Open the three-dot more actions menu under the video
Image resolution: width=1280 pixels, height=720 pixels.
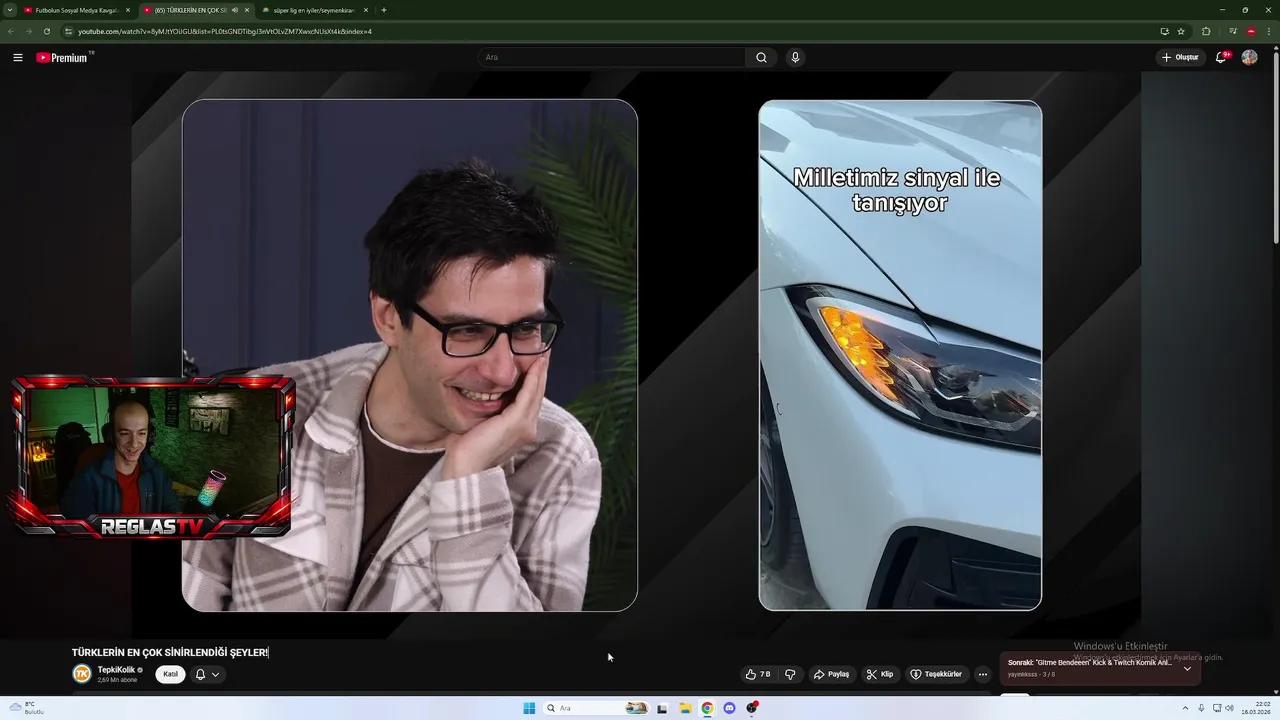983,674
